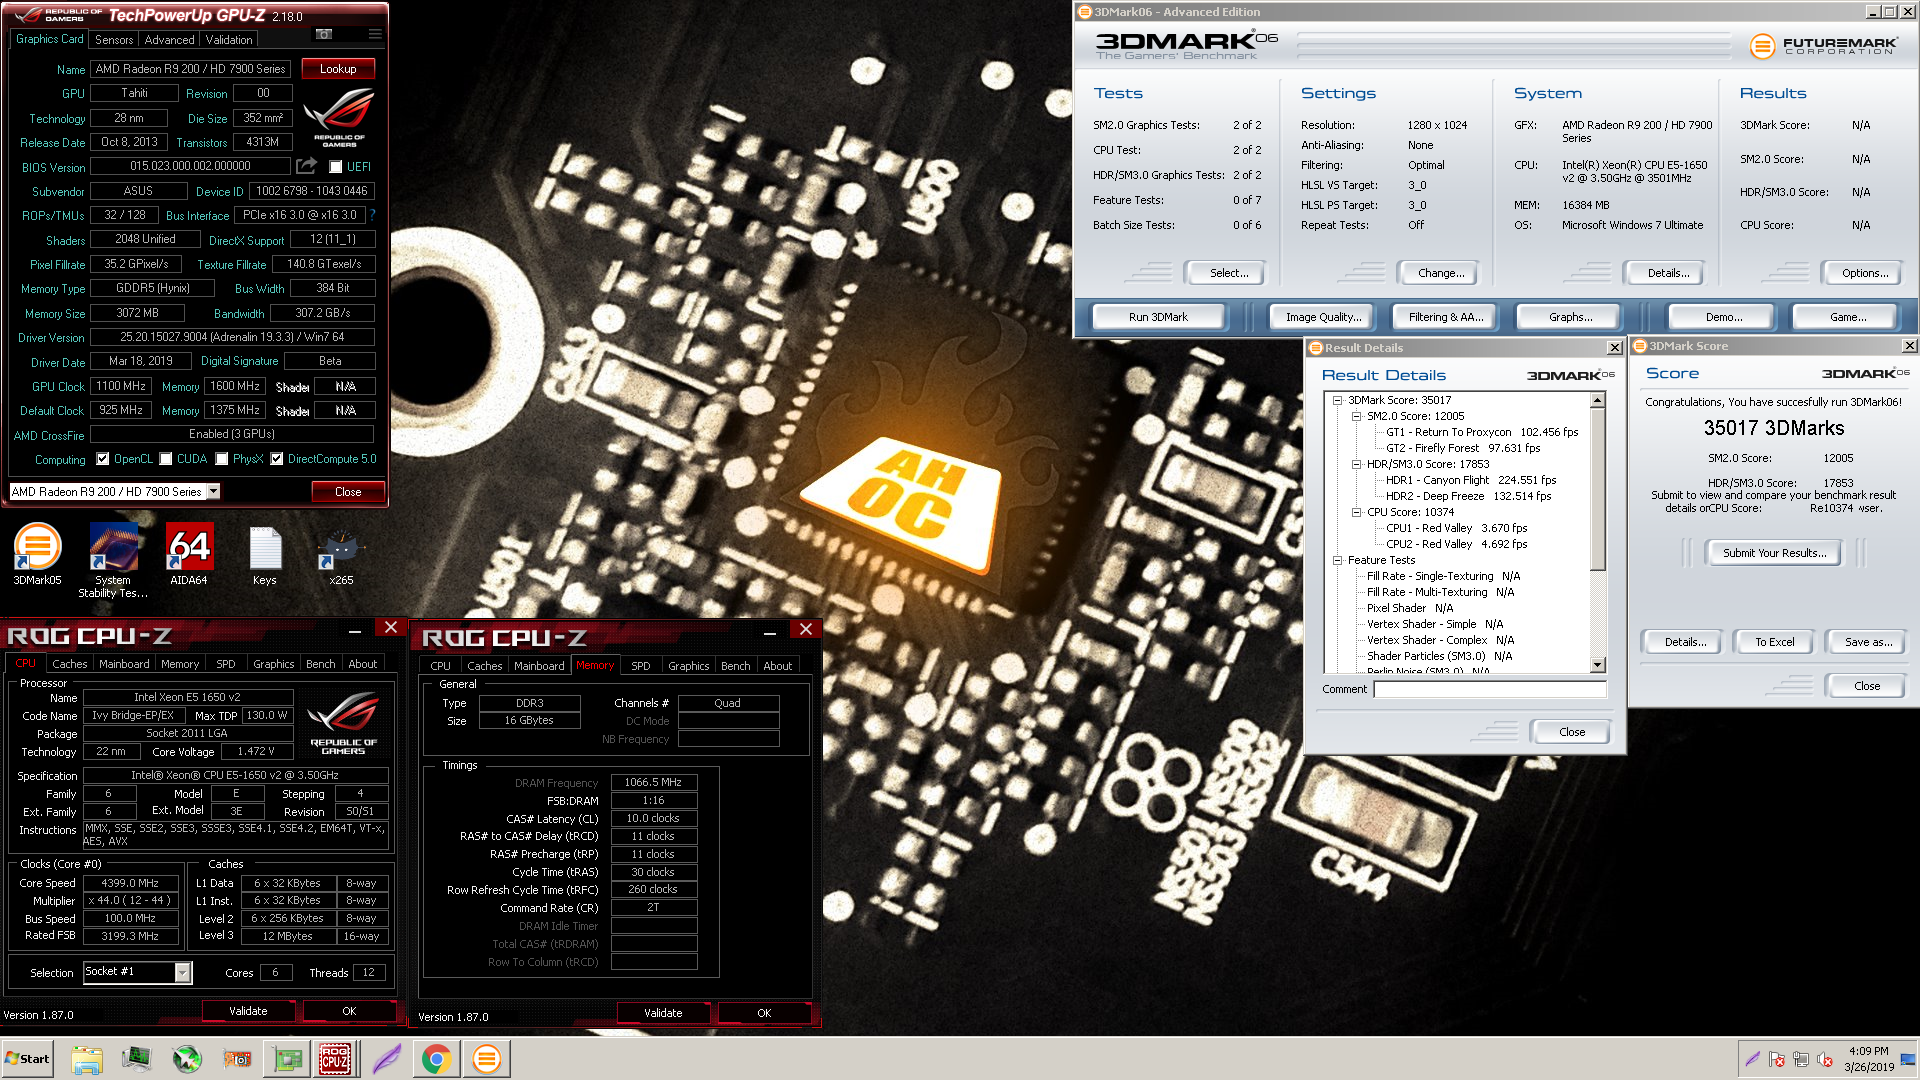Click the BIOS export share icon in GPU-Z

pyautogui.click(x=307, y=166)
